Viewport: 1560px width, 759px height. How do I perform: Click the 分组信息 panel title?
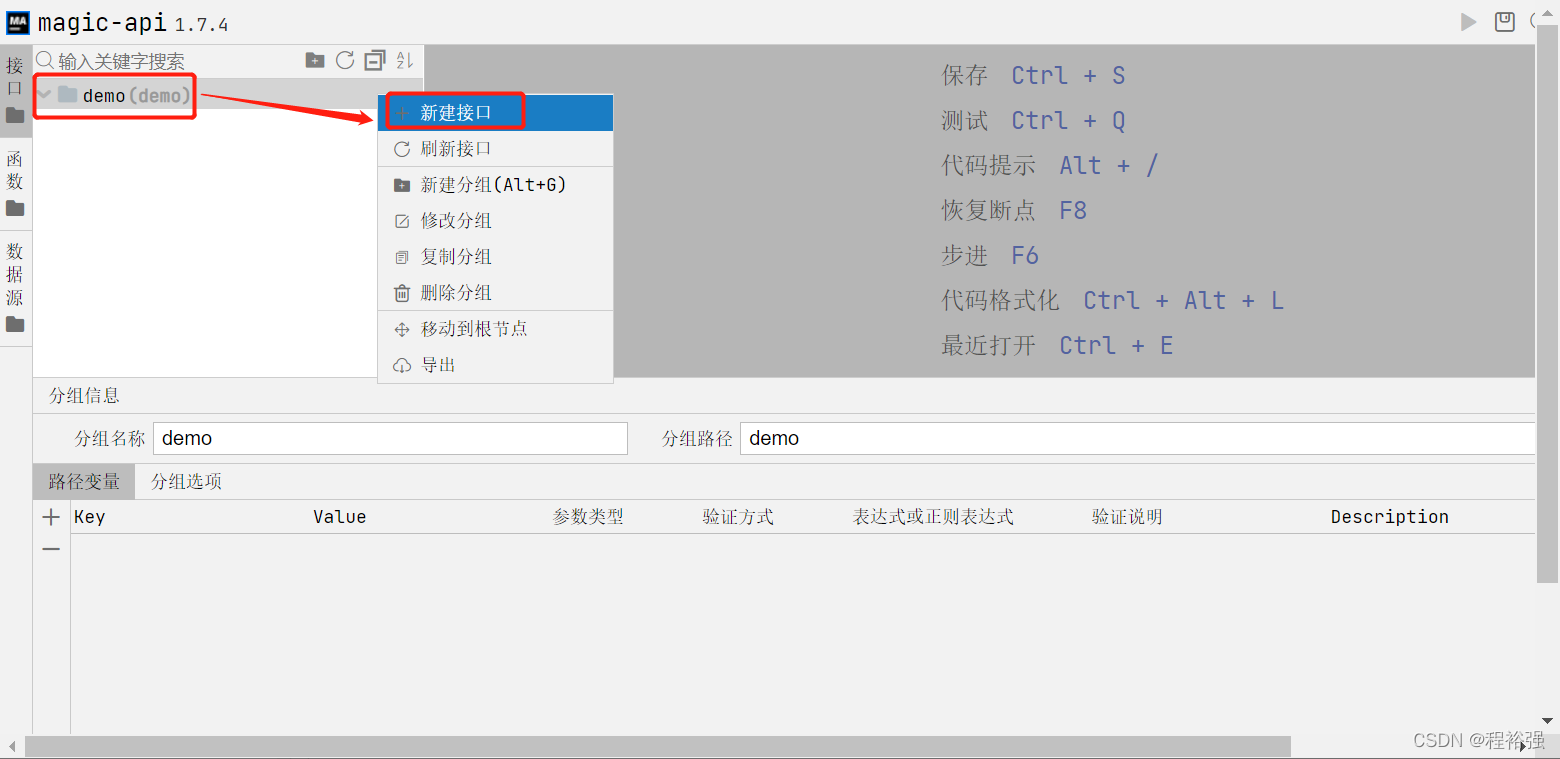click(84, 395)
